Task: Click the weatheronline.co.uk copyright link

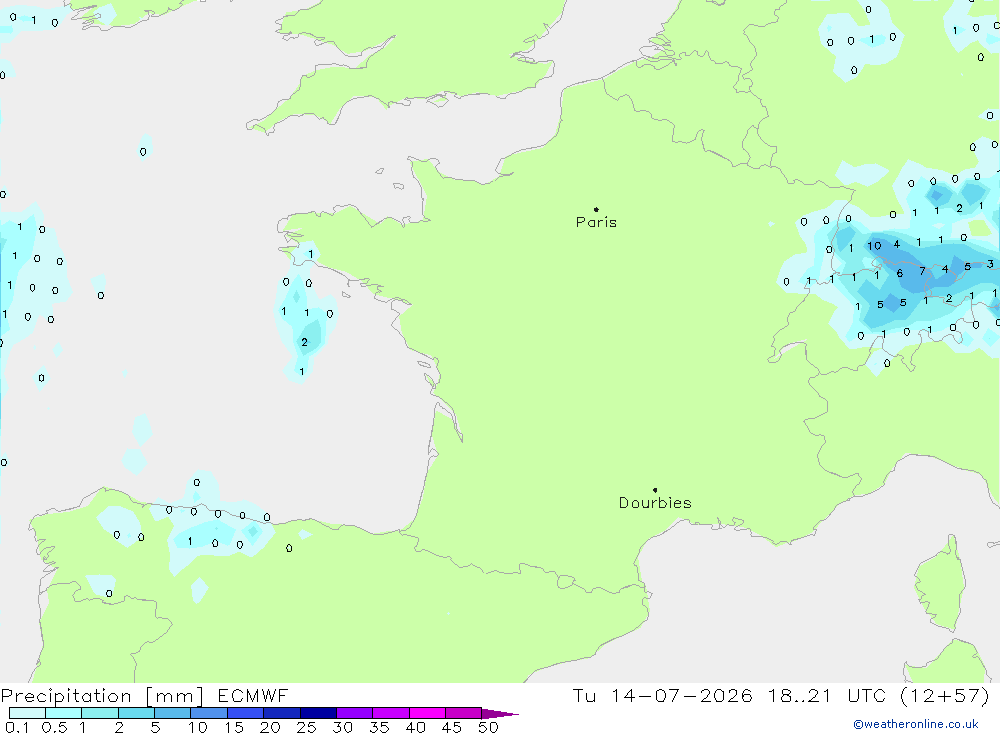Action: 916,724
